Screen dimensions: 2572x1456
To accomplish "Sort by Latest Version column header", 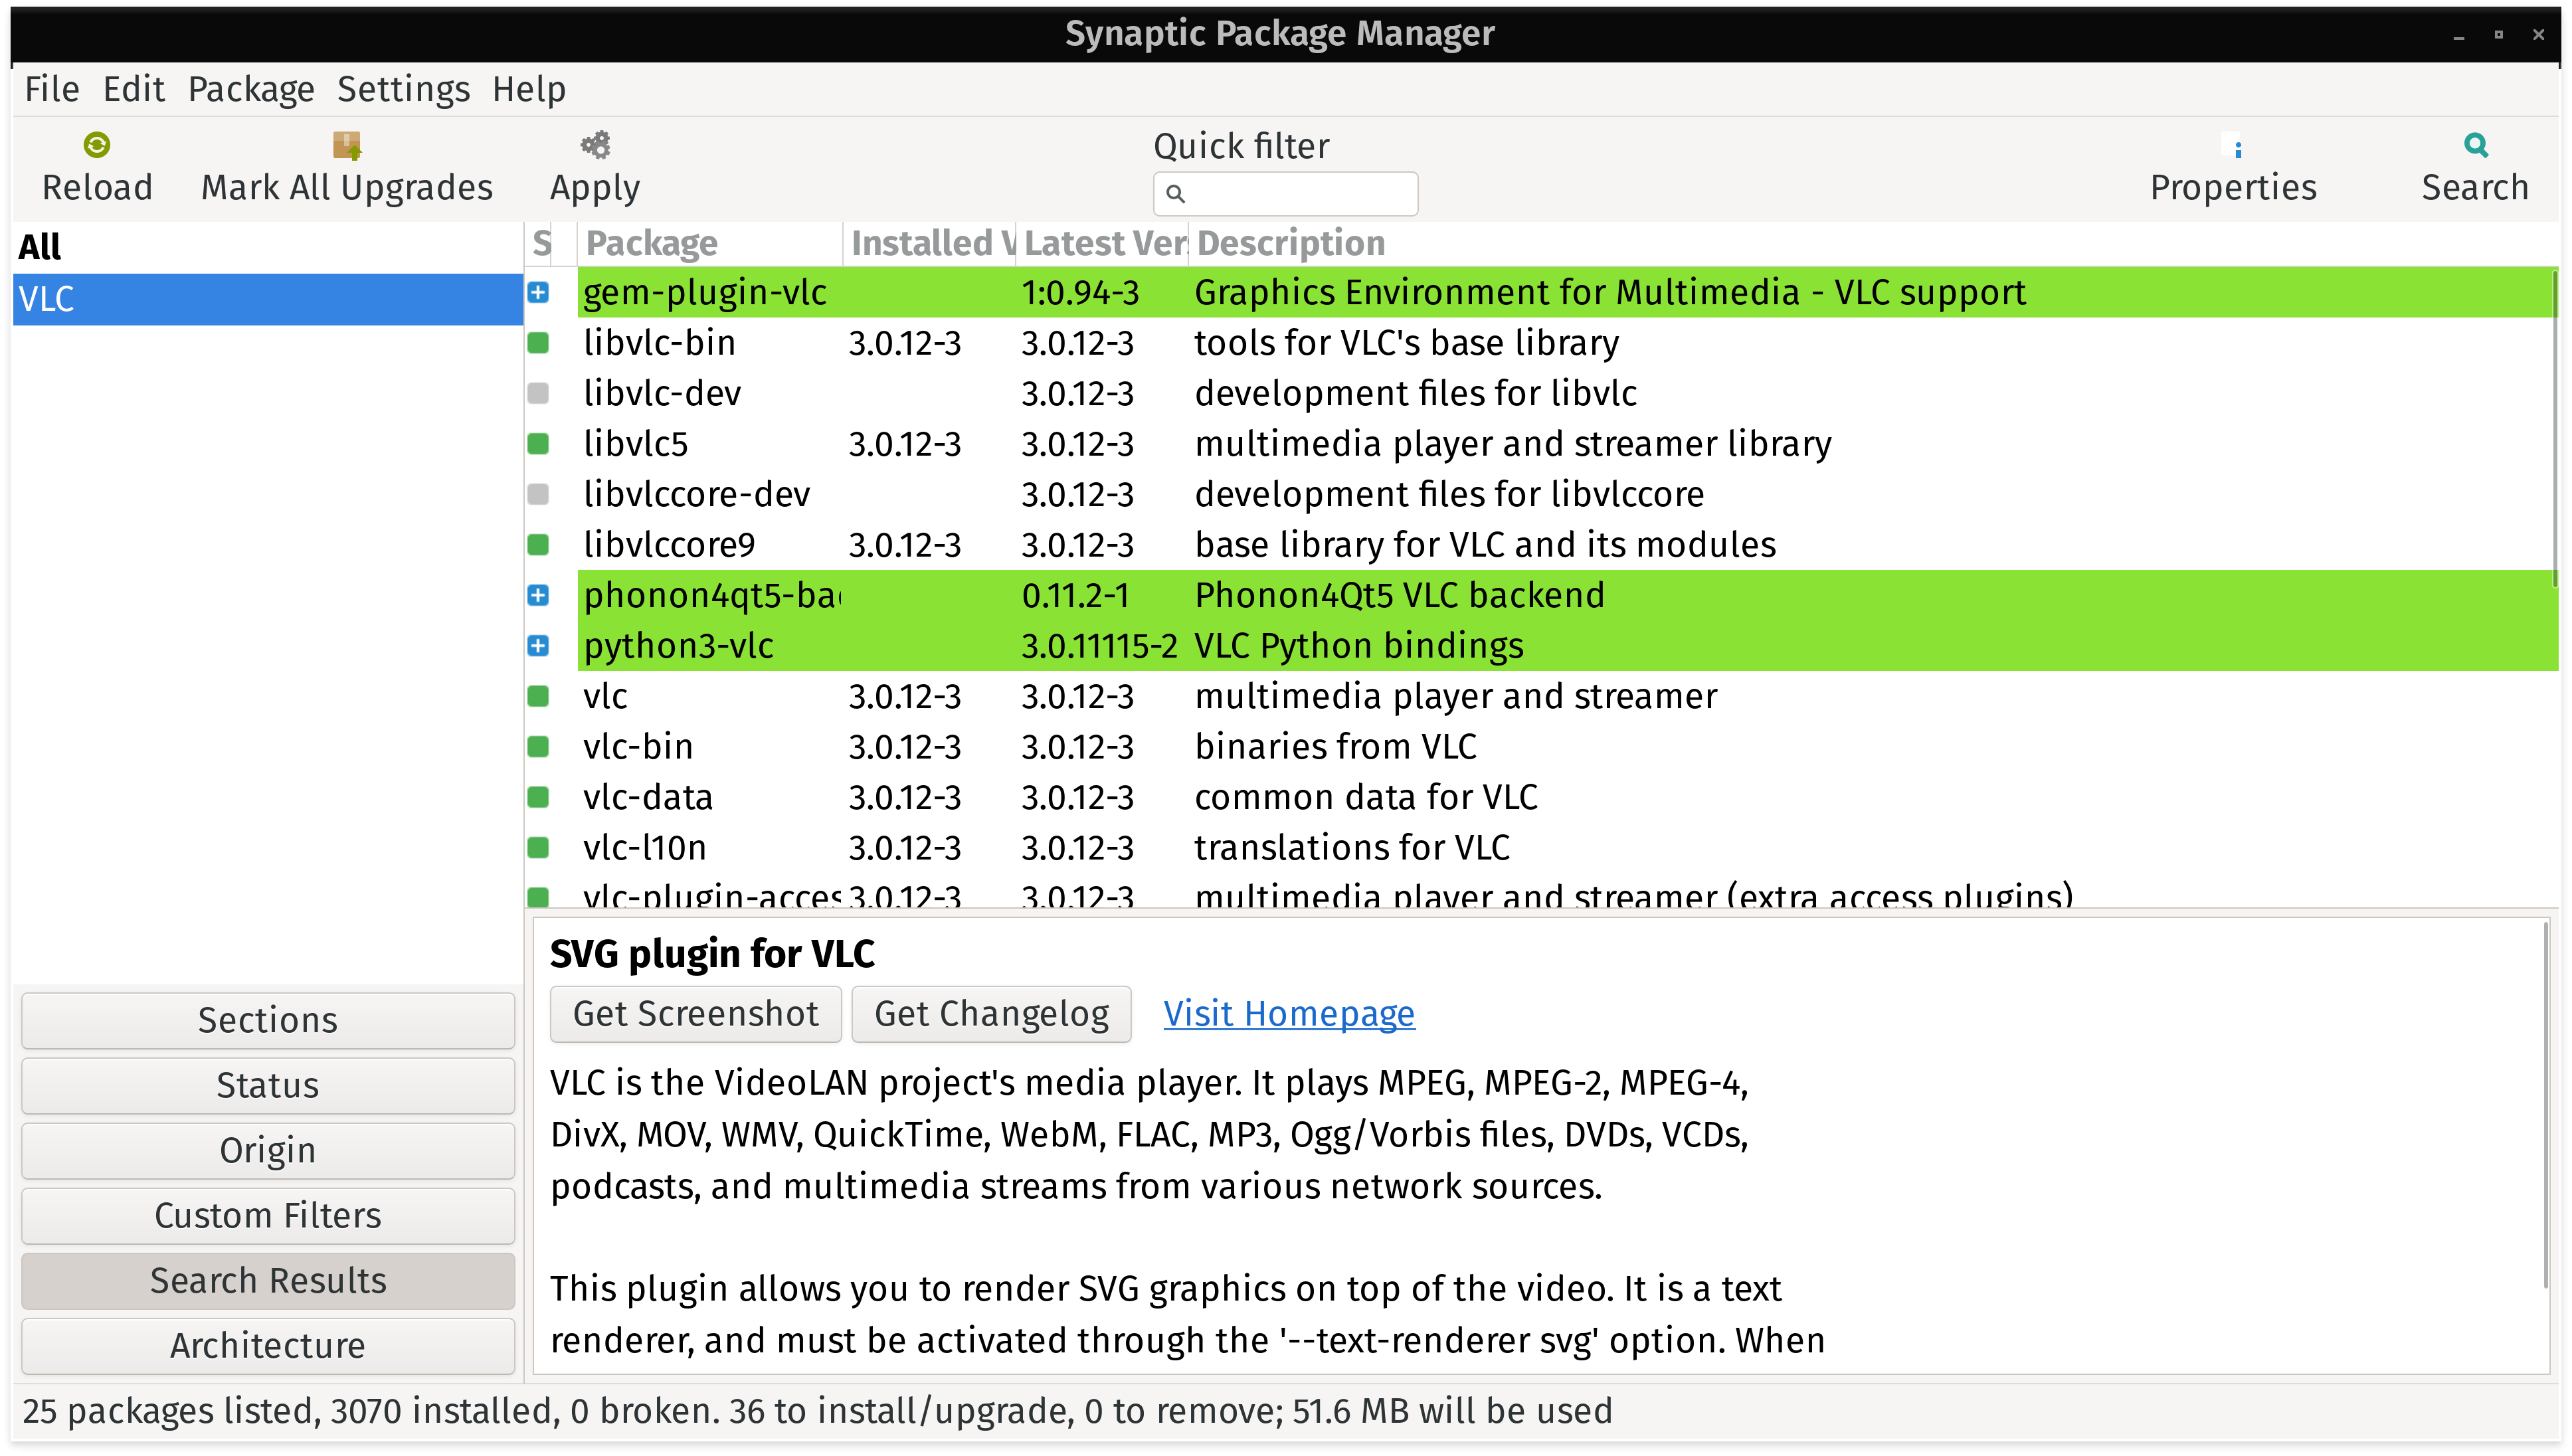I will (1103, 243).
